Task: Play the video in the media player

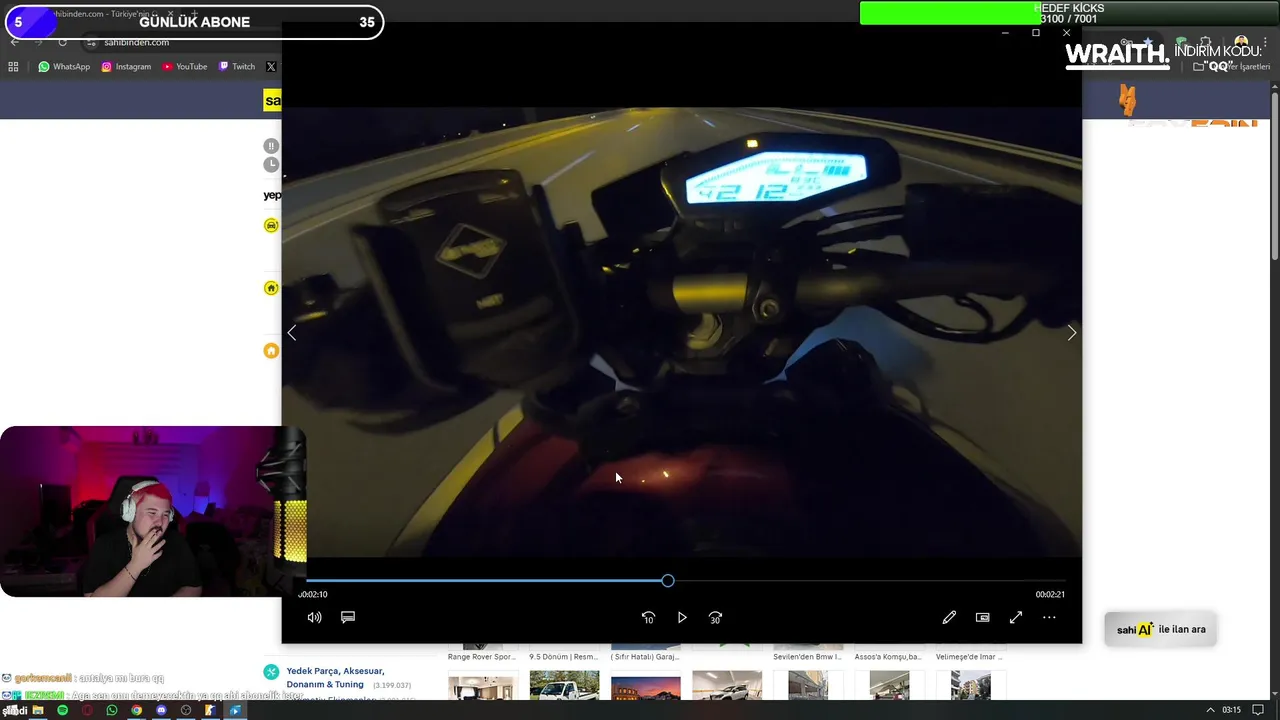Action: pyautogui.click(x=682, y=618)
